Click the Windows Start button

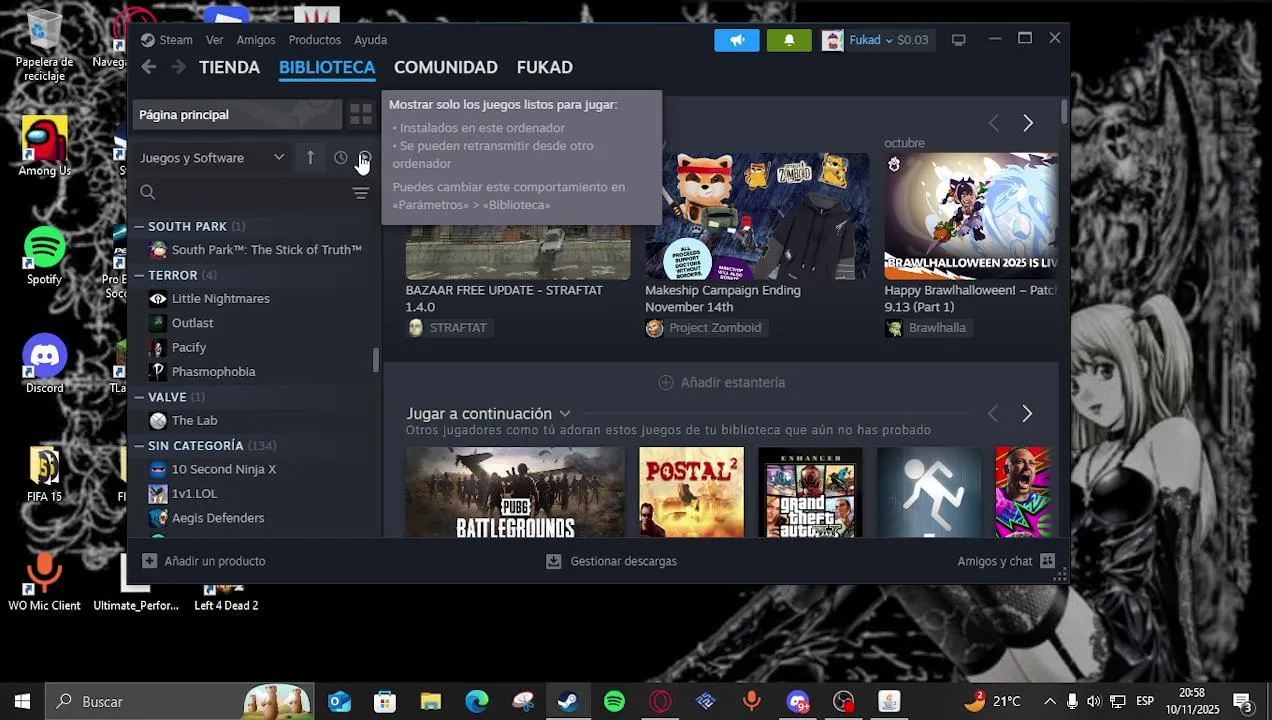pos(22,702)
